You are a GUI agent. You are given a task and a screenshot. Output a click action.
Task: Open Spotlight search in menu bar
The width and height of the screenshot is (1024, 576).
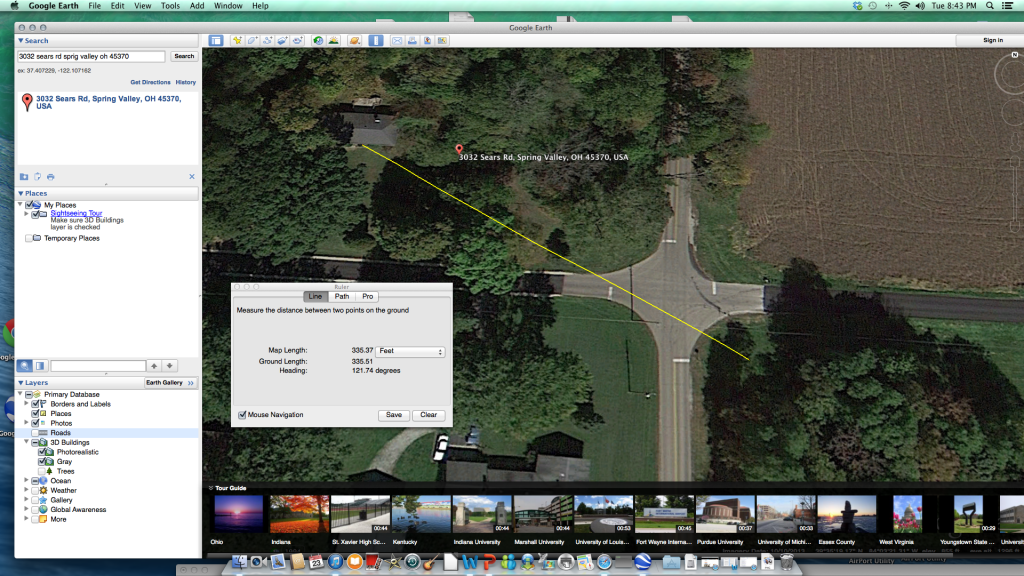click(x=990, y=6)
